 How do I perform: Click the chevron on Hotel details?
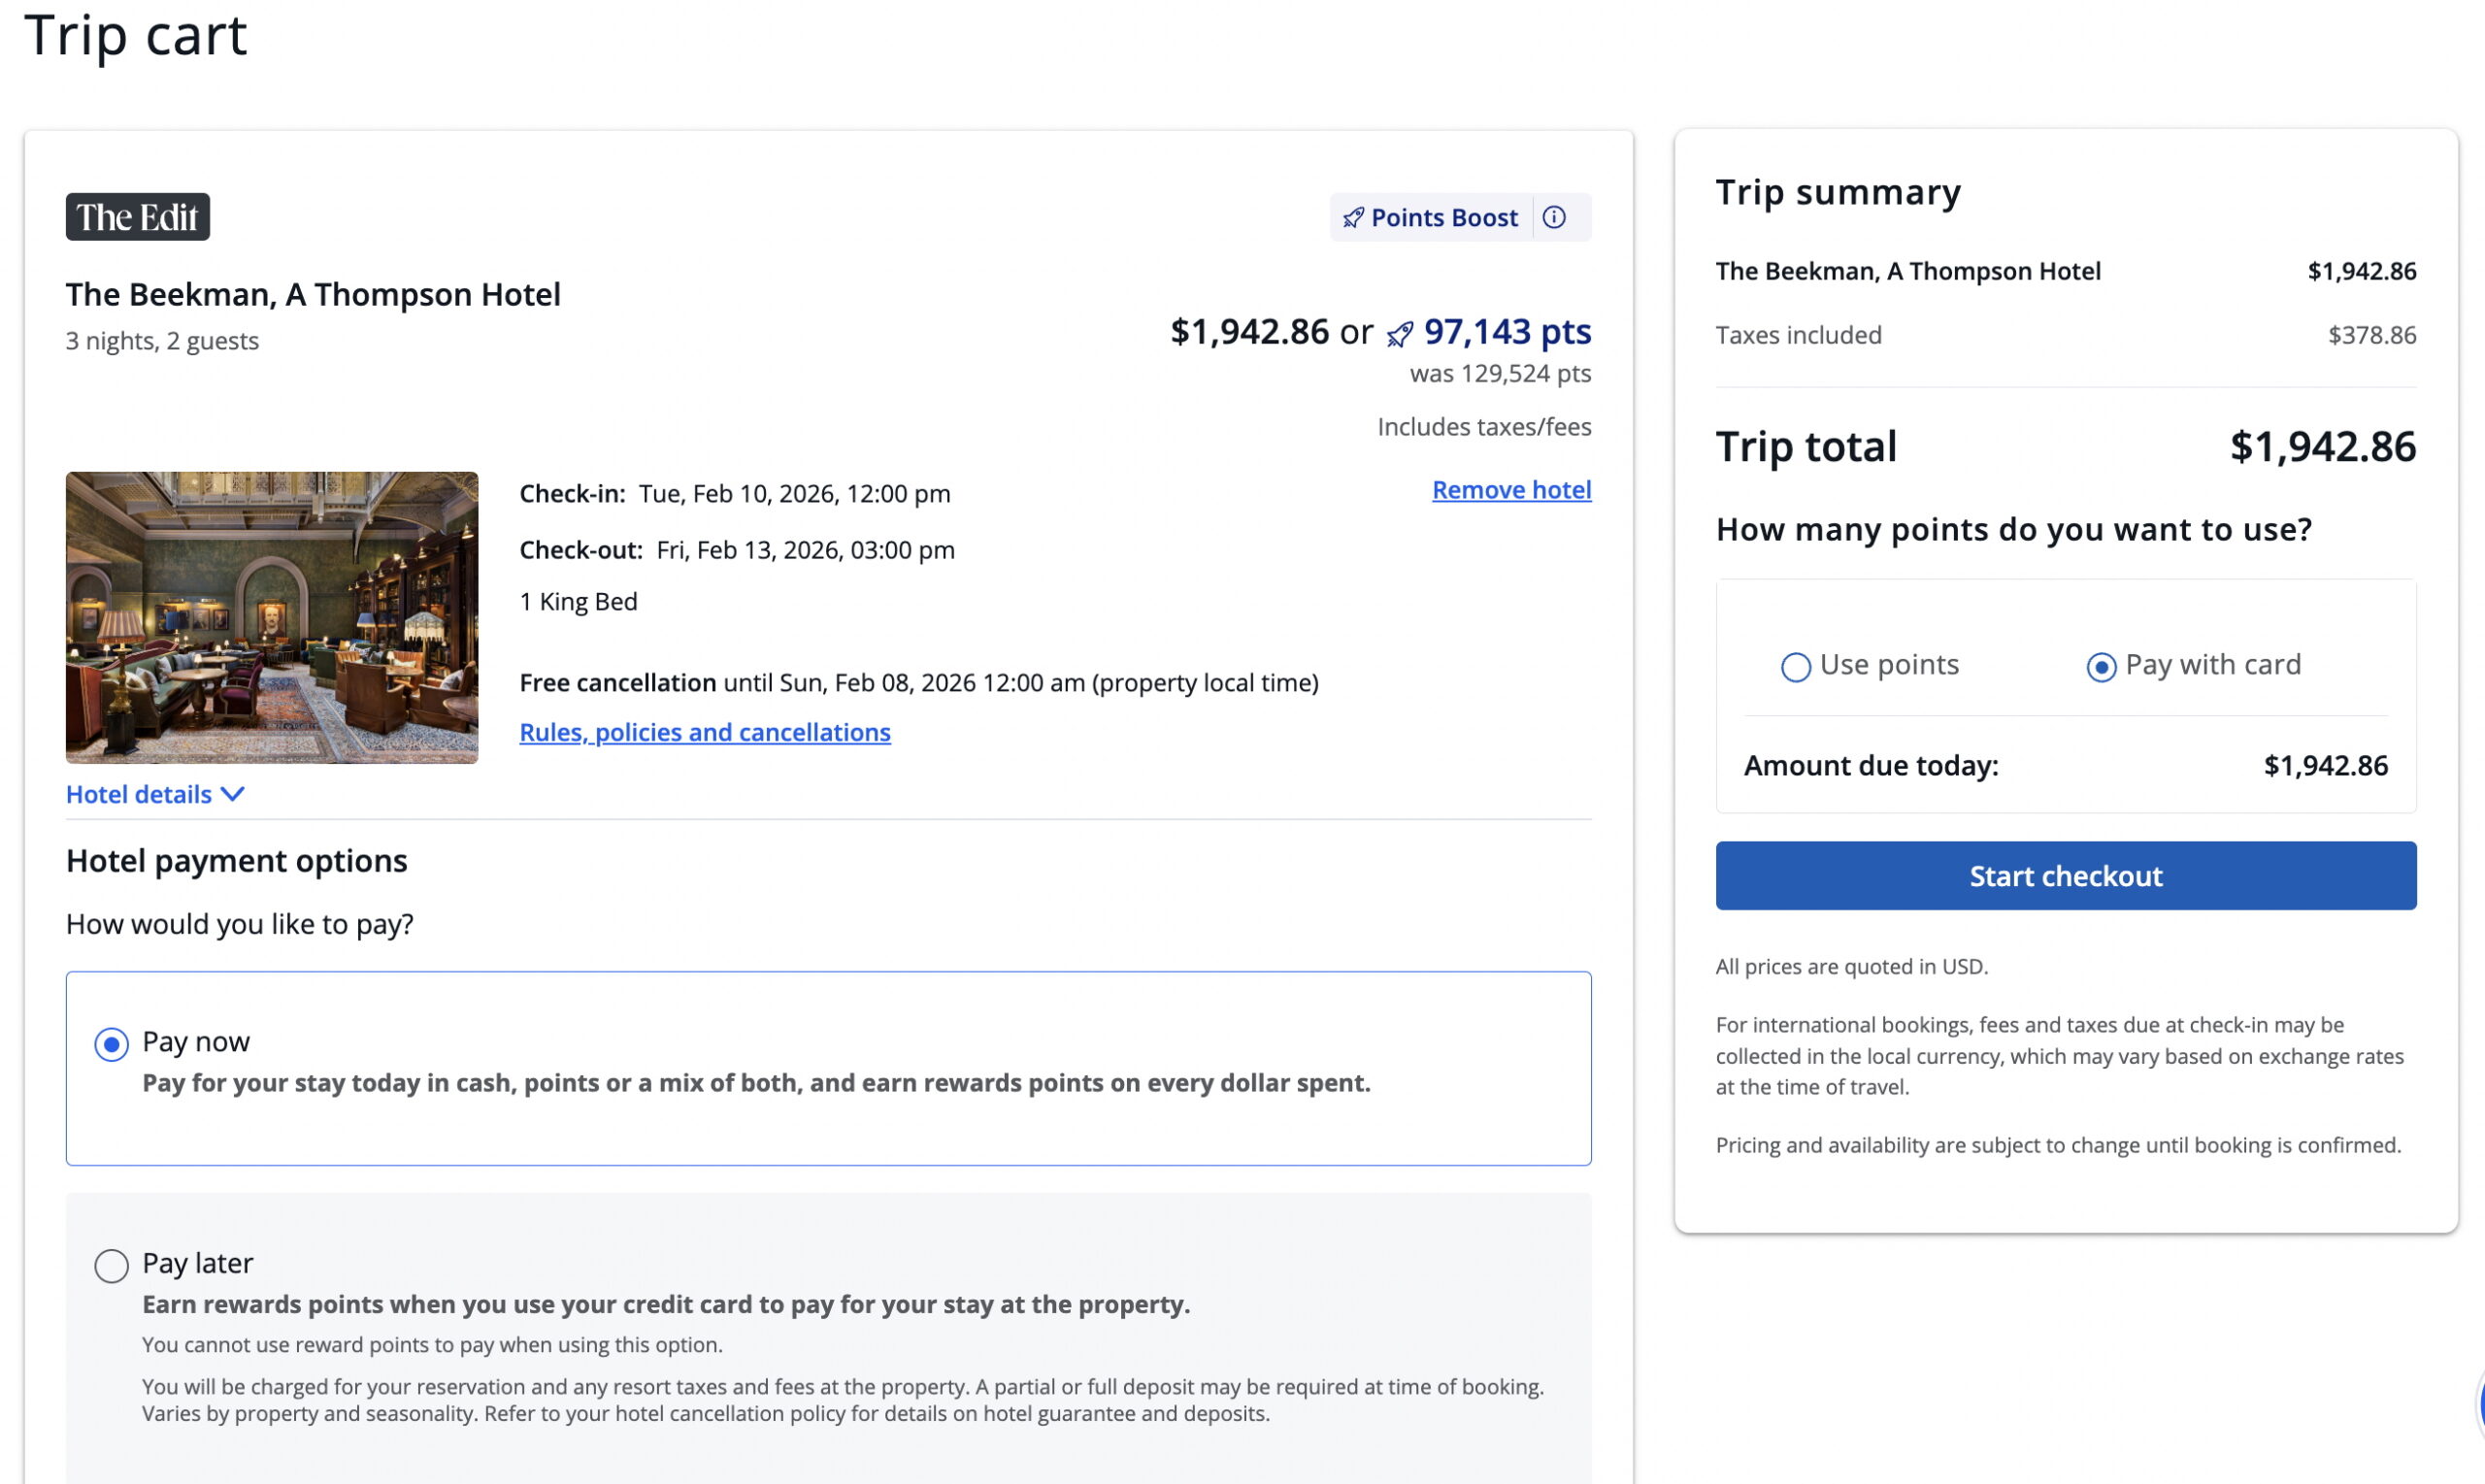pyautogui.click(x=234, y=794)
